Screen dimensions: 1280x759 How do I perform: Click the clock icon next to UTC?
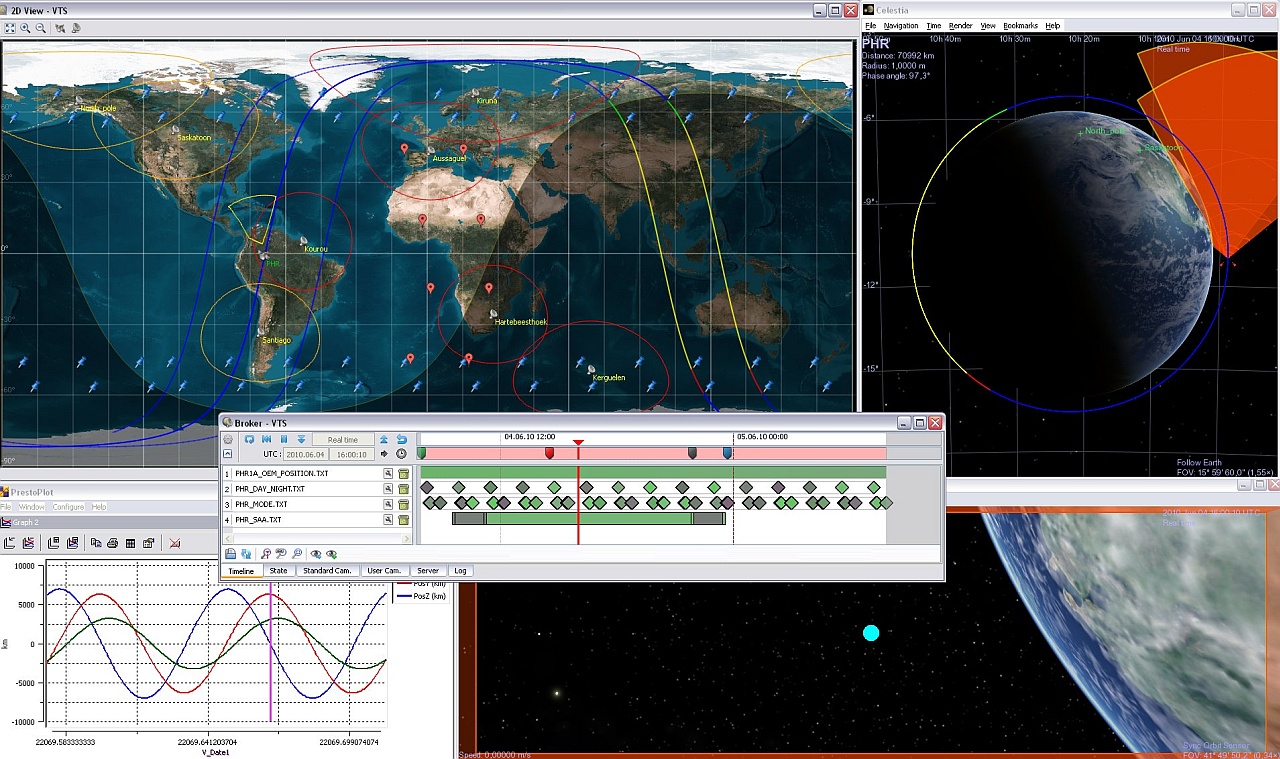tap(401, 454)
